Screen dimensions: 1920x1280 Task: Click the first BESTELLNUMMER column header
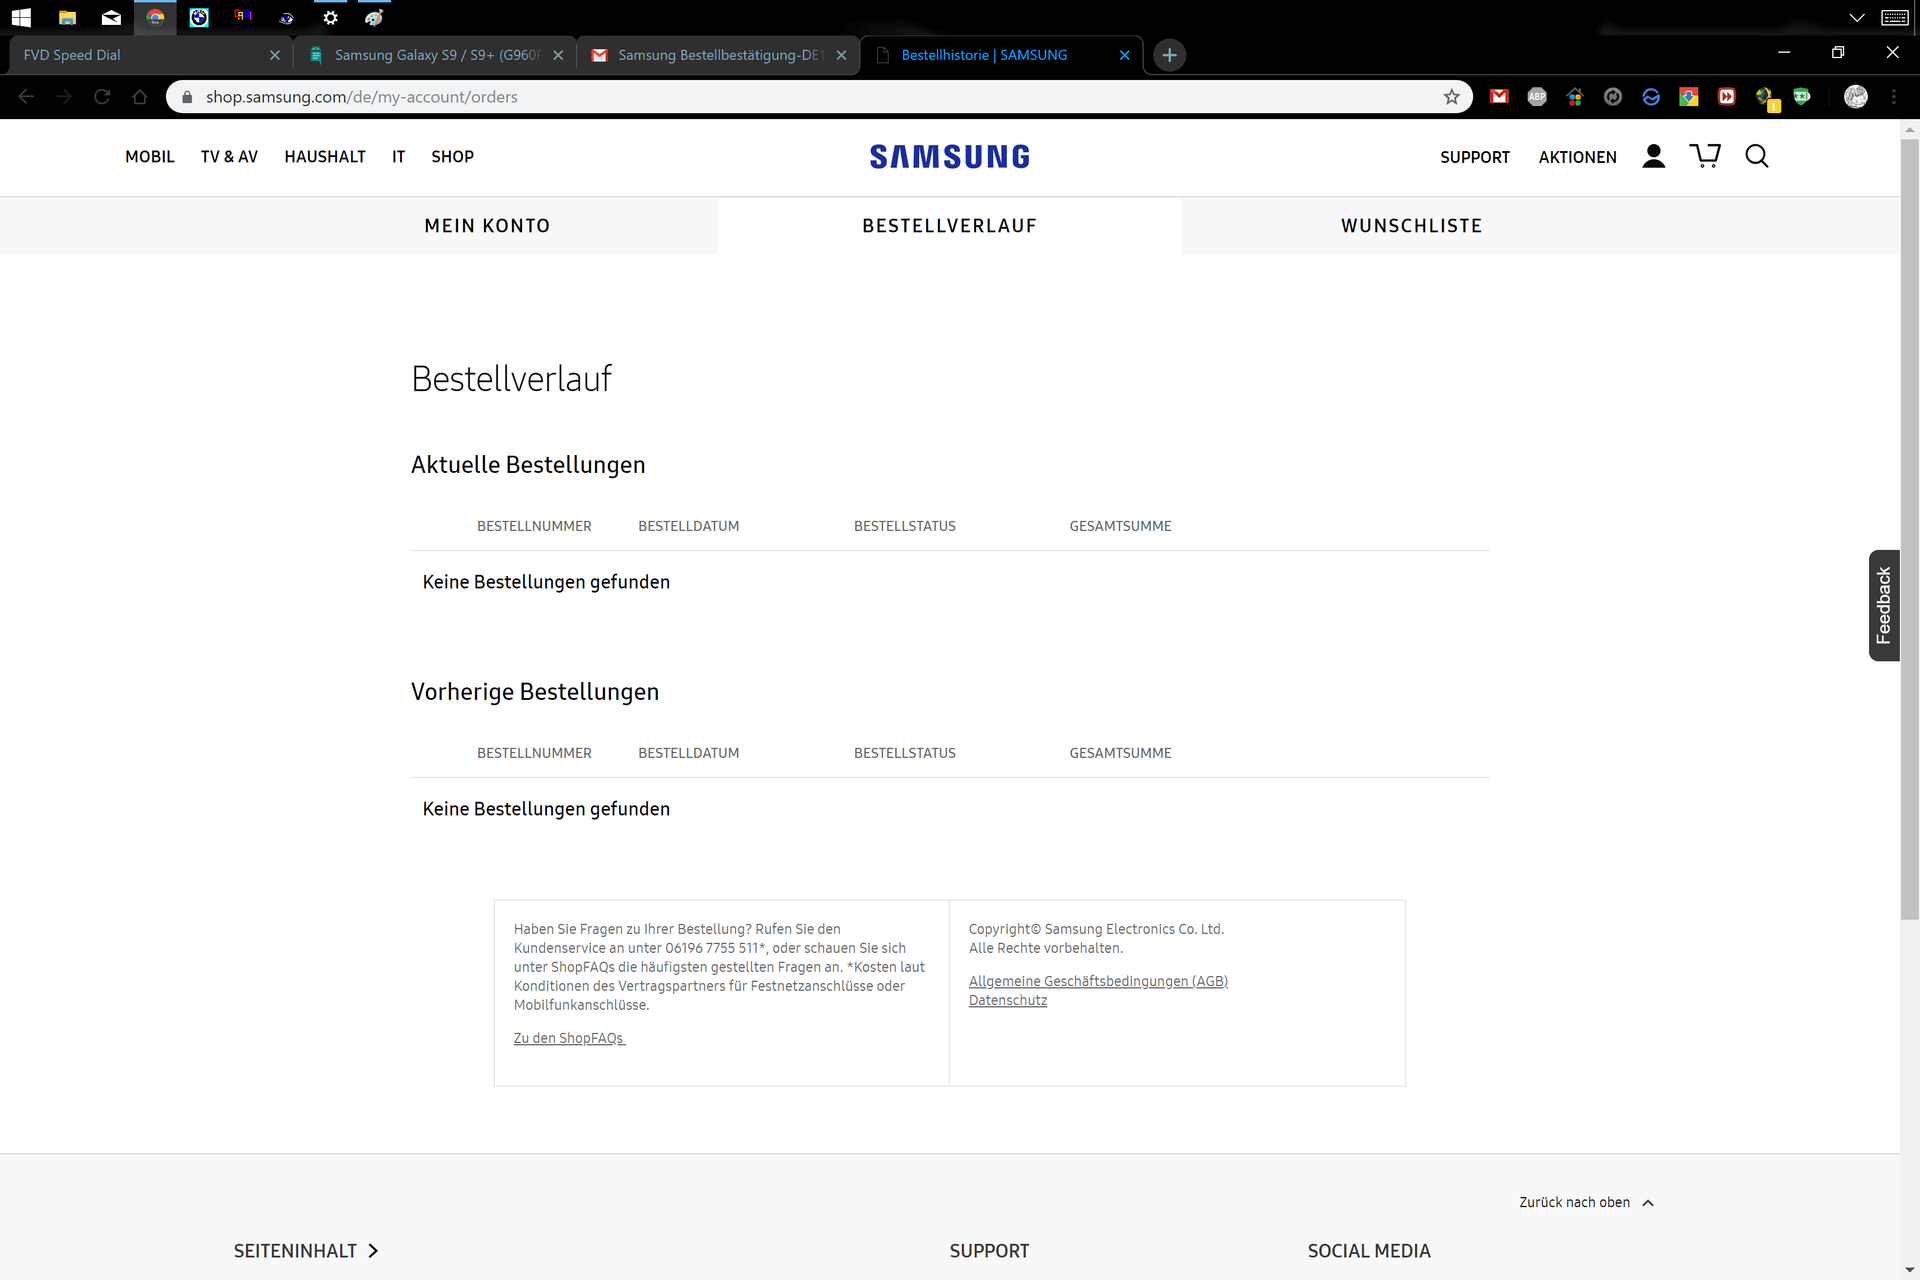[x=534, y=526]
